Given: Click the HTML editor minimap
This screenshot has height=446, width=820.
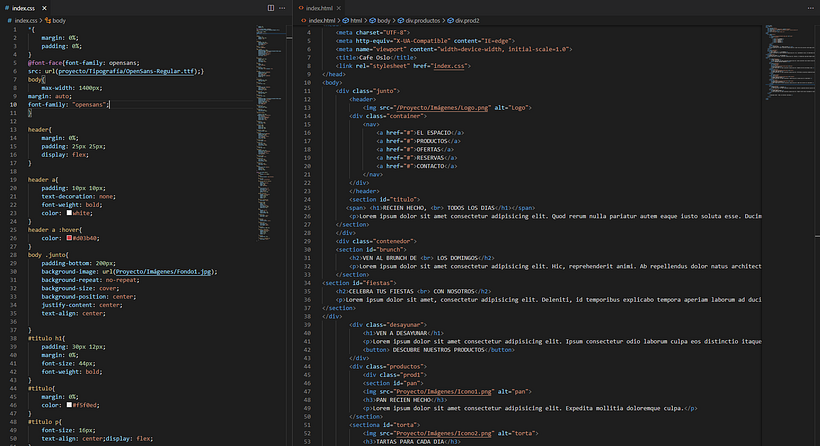Looking at the screenshot, I should [790, 63].
